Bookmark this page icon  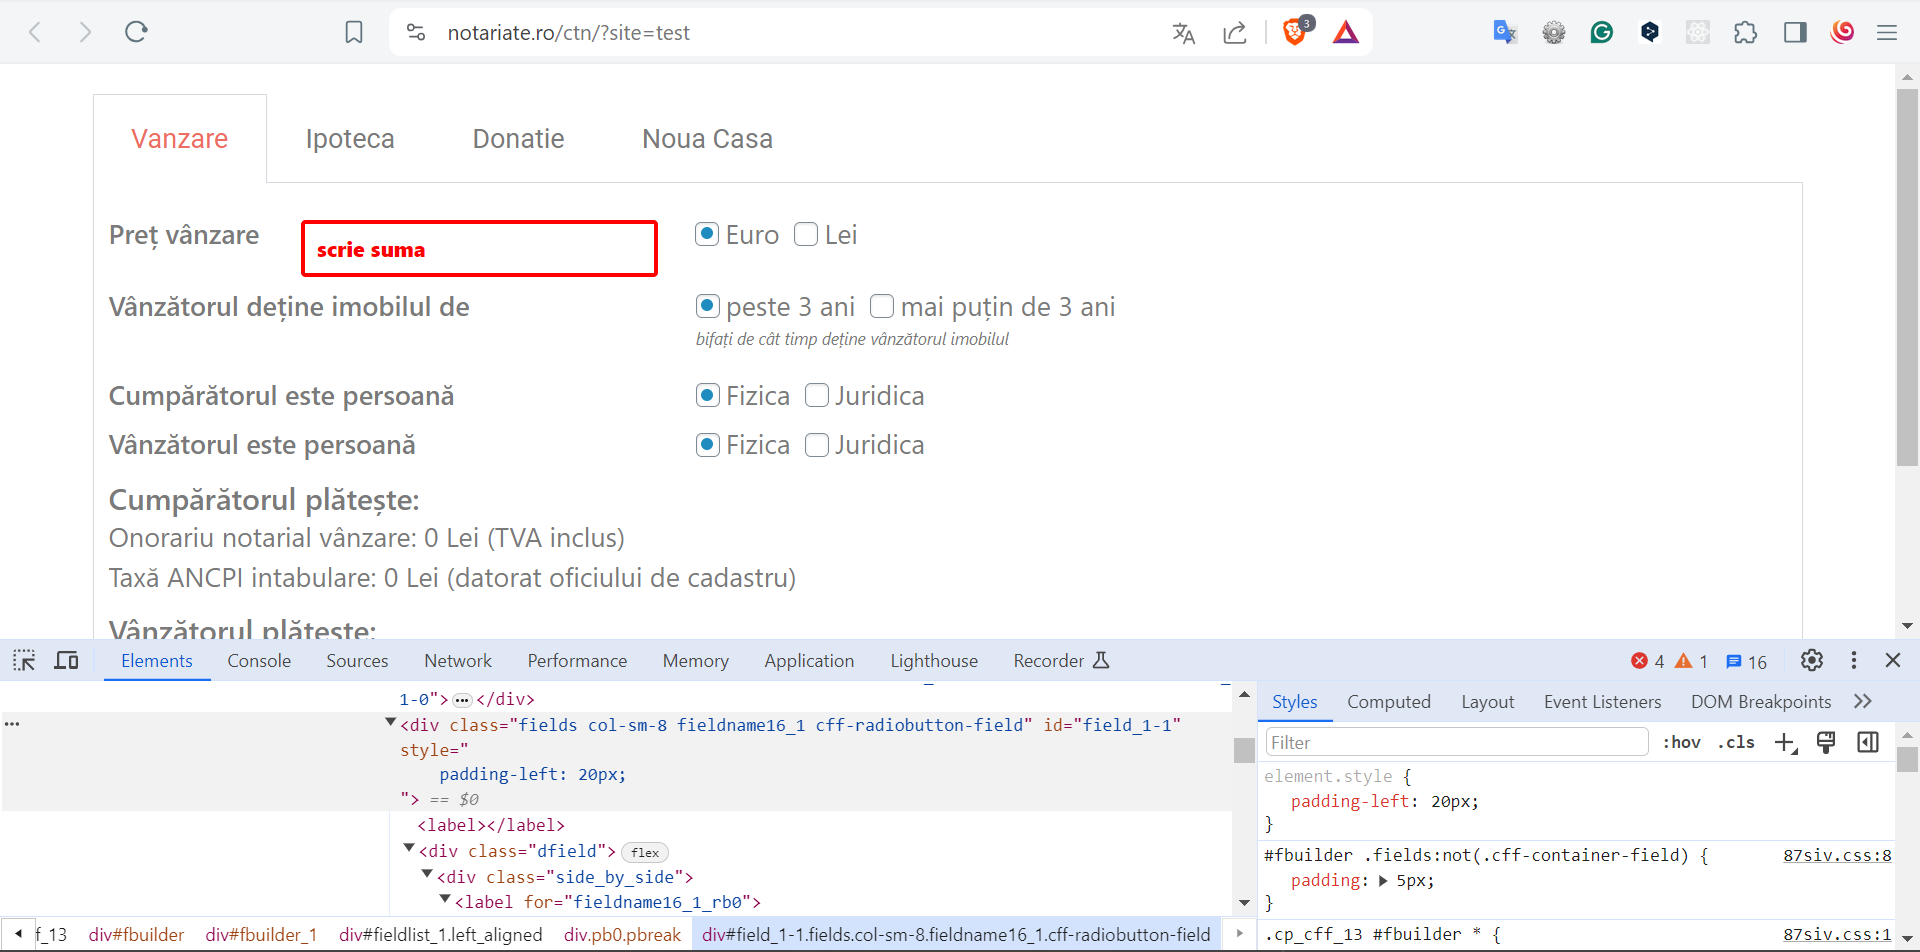click(x=354, y=32)
